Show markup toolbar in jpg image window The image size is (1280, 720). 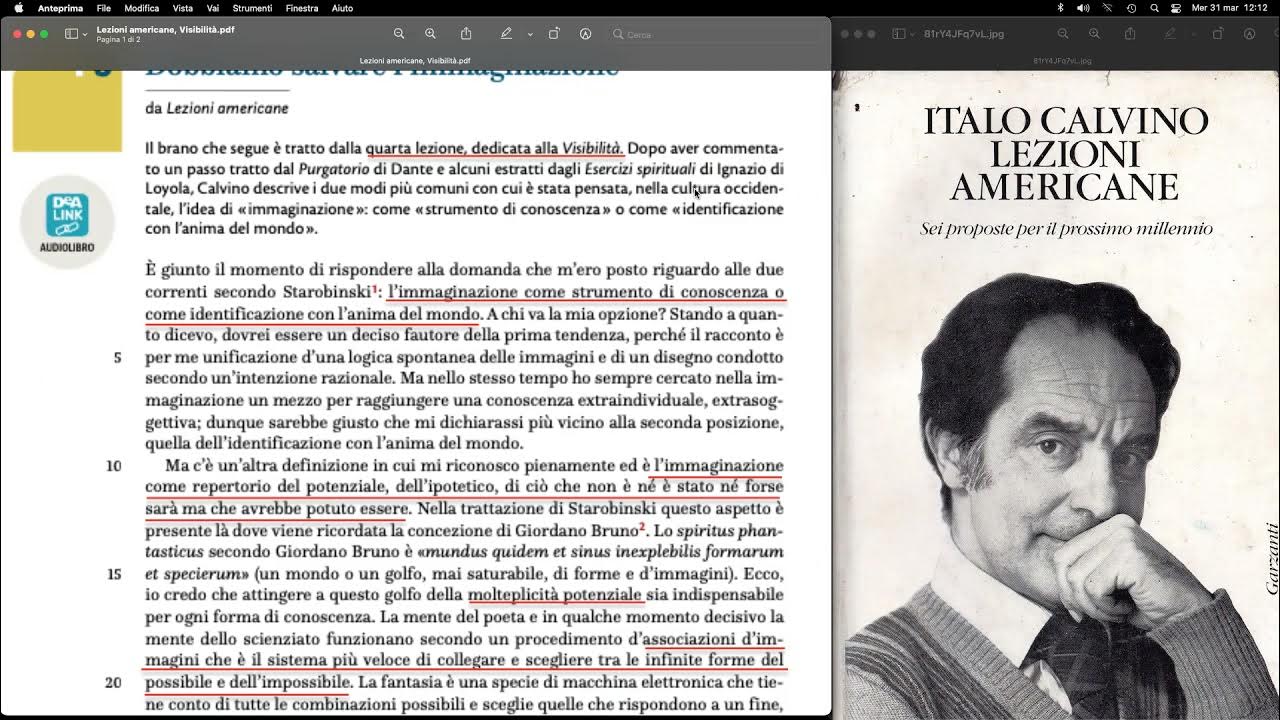coord(1249,34)
